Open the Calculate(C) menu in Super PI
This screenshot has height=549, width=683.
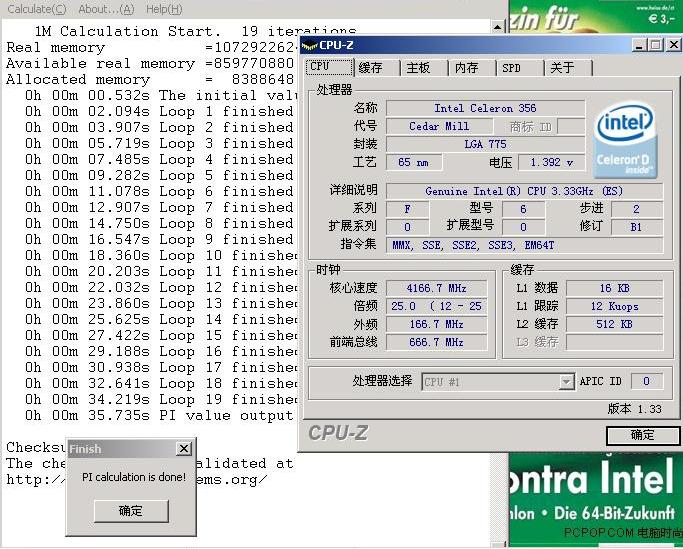click(37, 9)
